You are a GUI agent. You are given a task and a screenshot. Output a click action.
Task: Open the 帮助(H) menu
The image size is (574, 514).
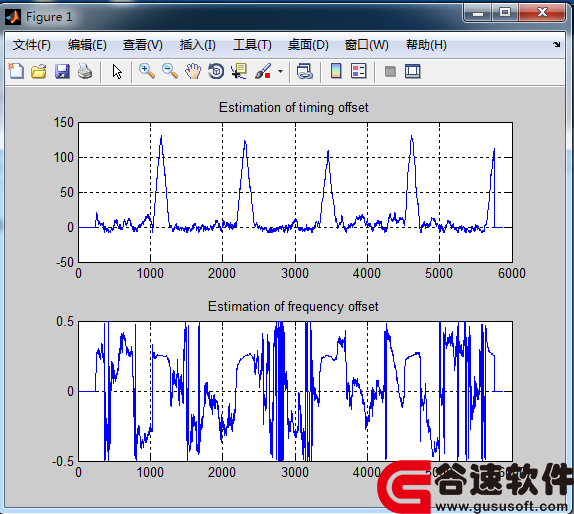click(x=426, y=45)
